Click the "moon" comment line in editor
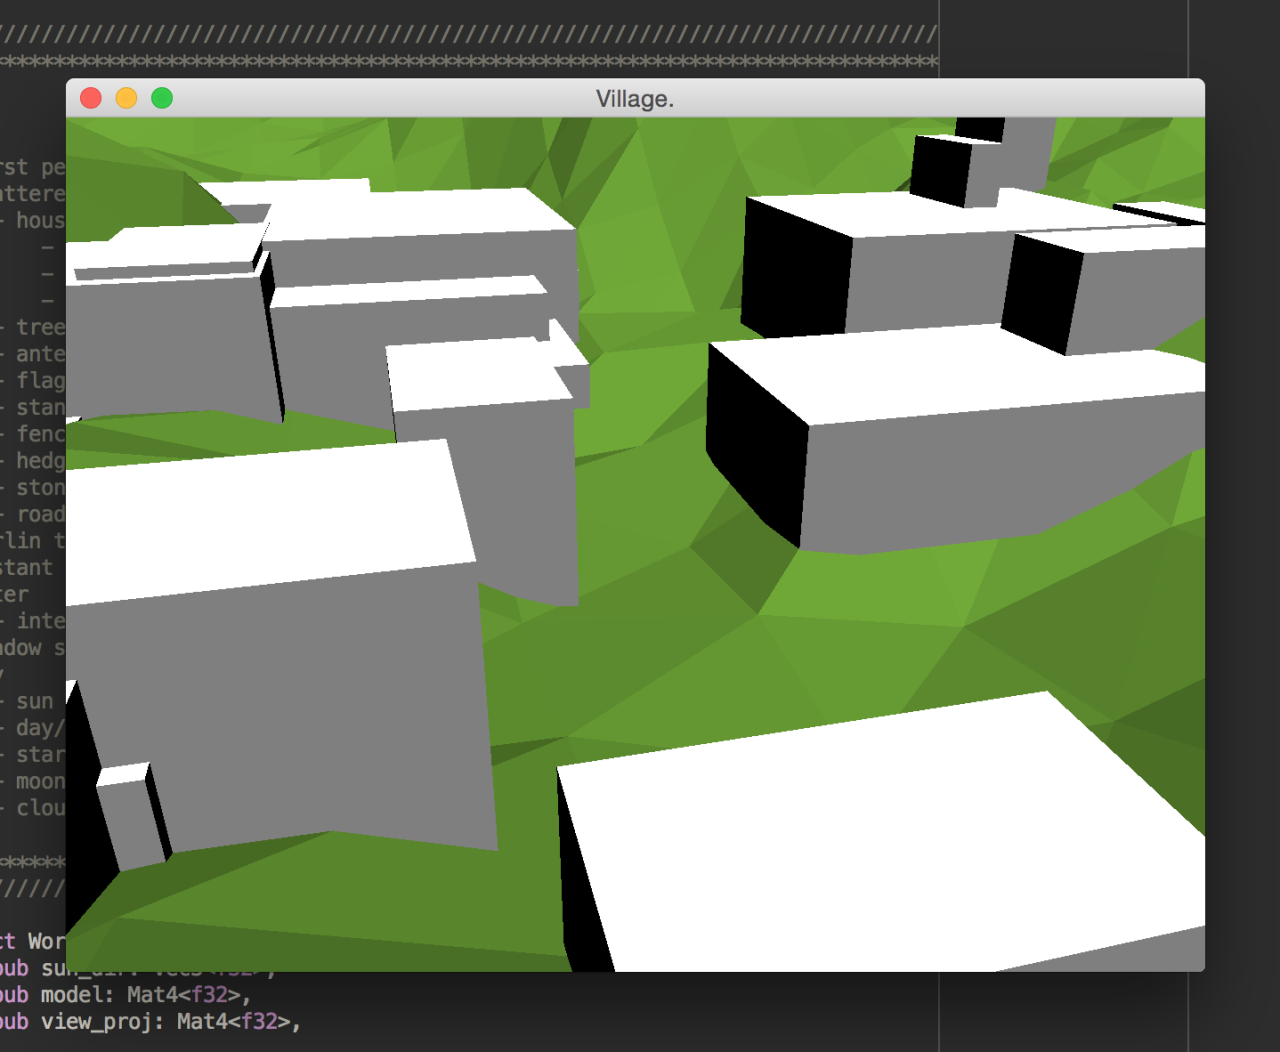 (40, 781)
